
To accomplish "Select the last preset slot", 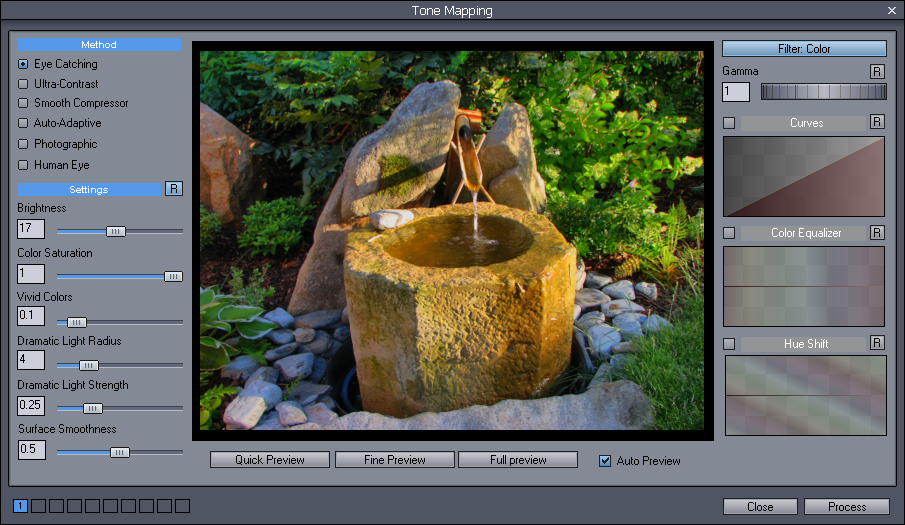I will [x=182, y=506].
